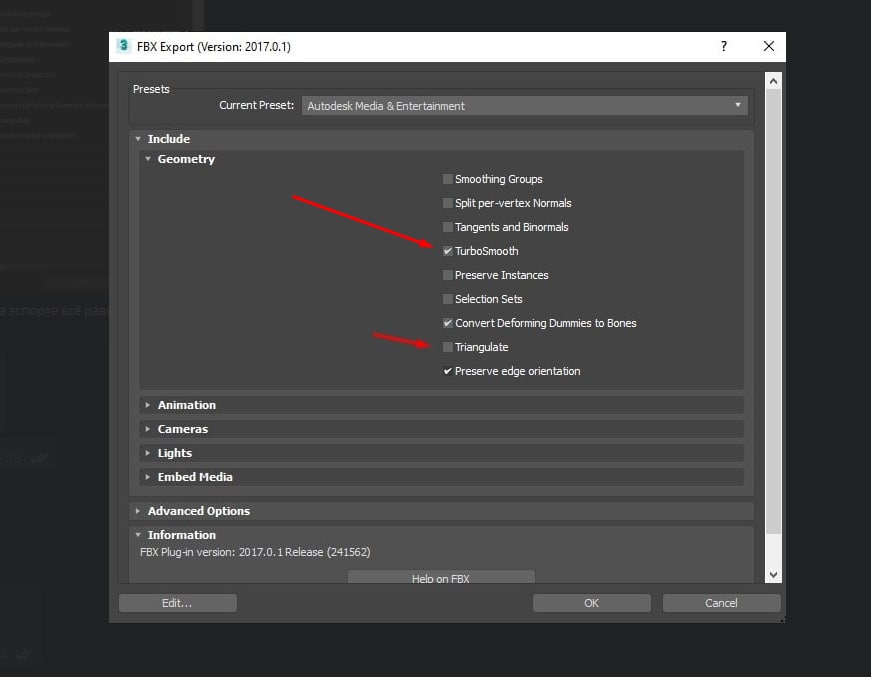Enable the Smoothing Groups checkbox
This screenshot has height=677, width=871.
pos(448,179)
